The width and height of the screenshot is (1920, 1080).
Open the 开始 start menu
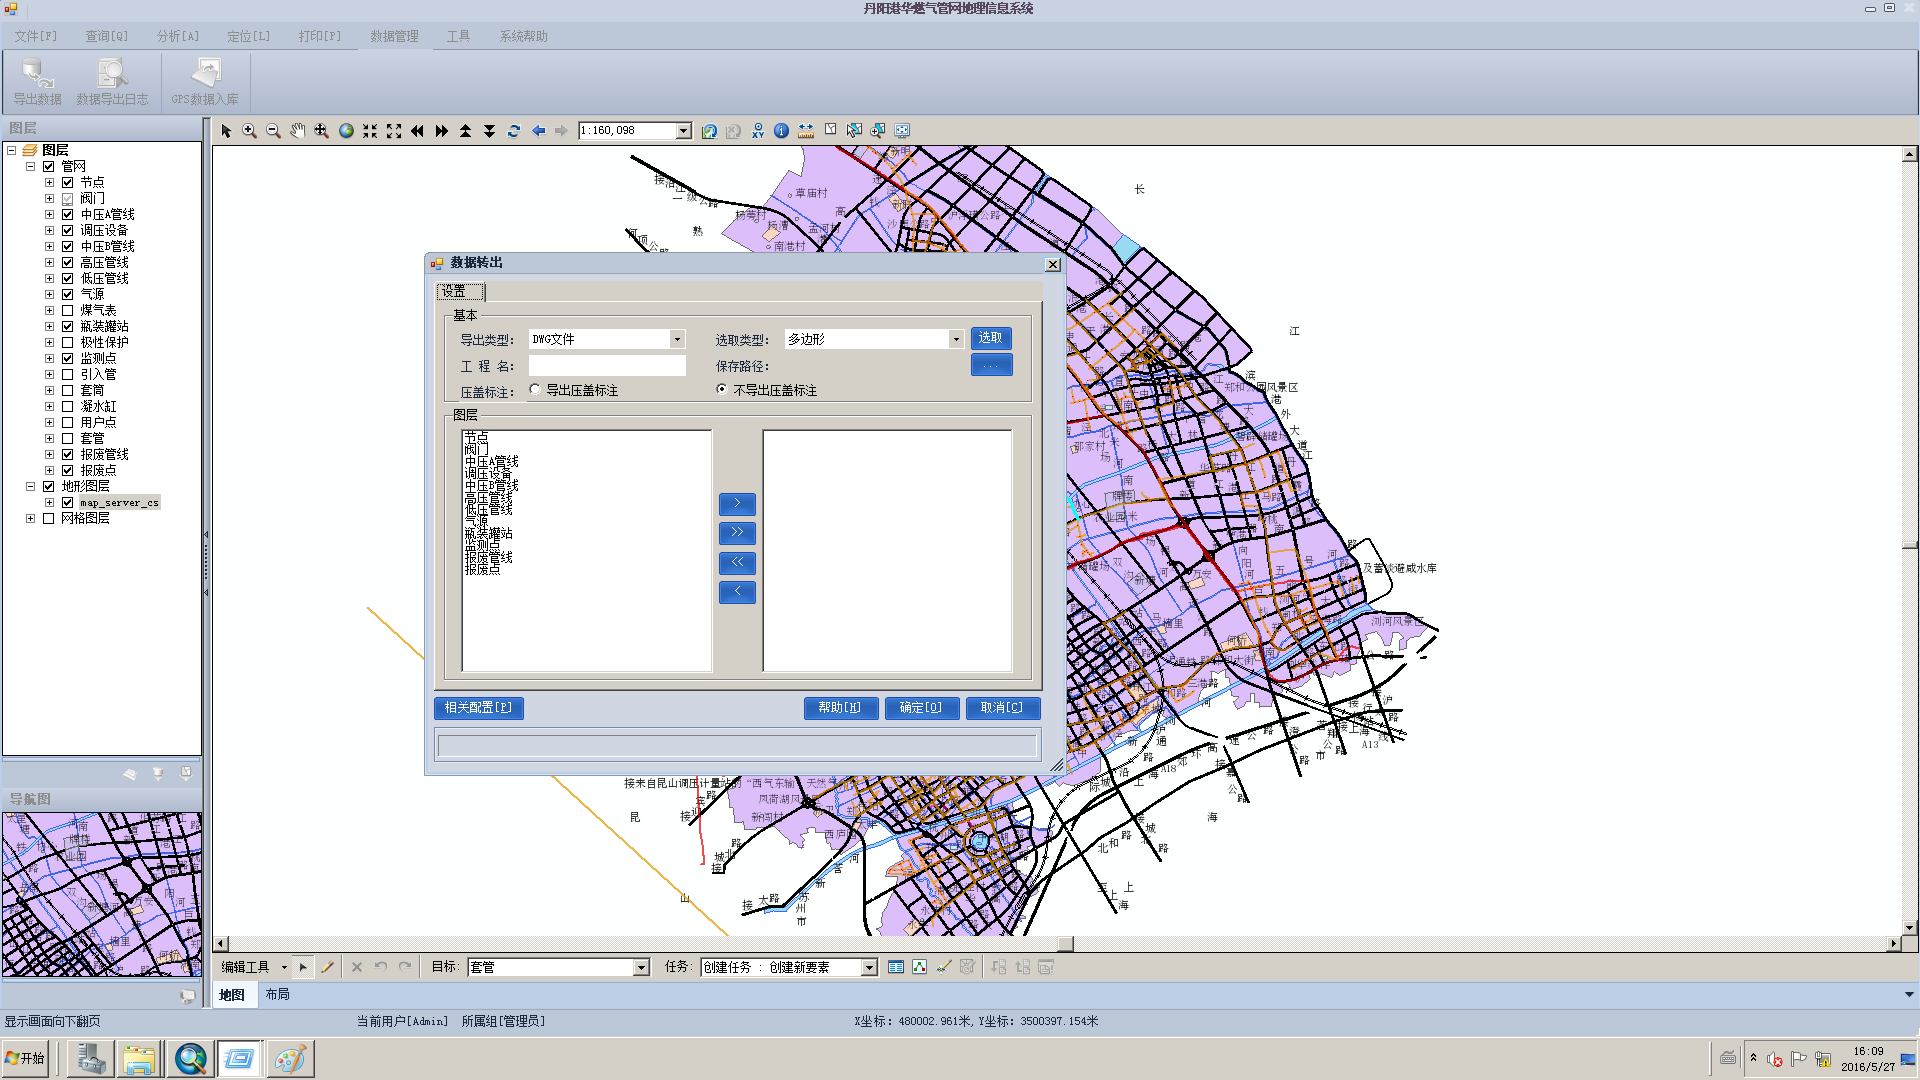25,1059
